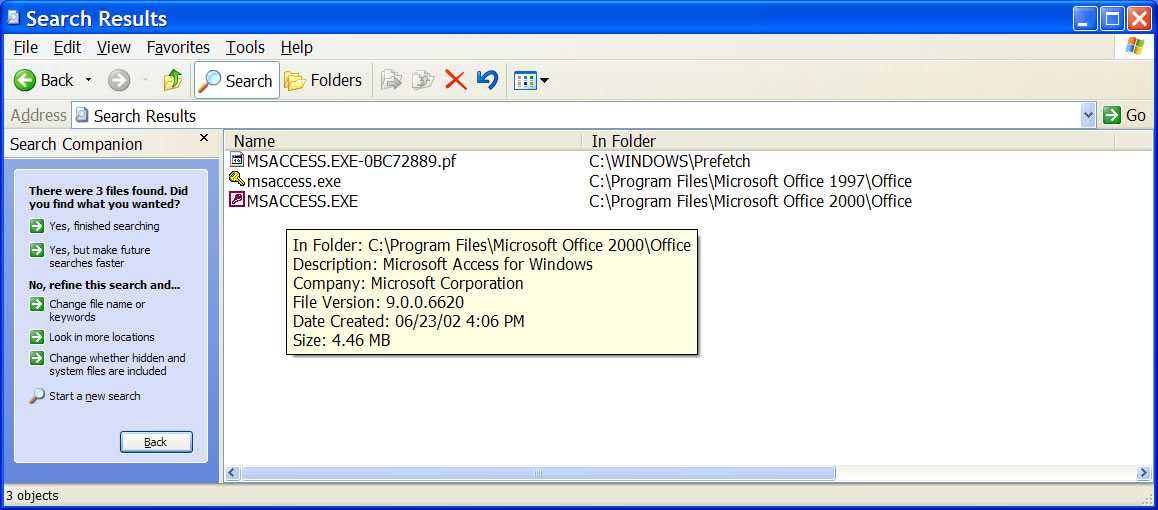
Task: Click the Windows flag logo icon
Action: (1134, 46)
